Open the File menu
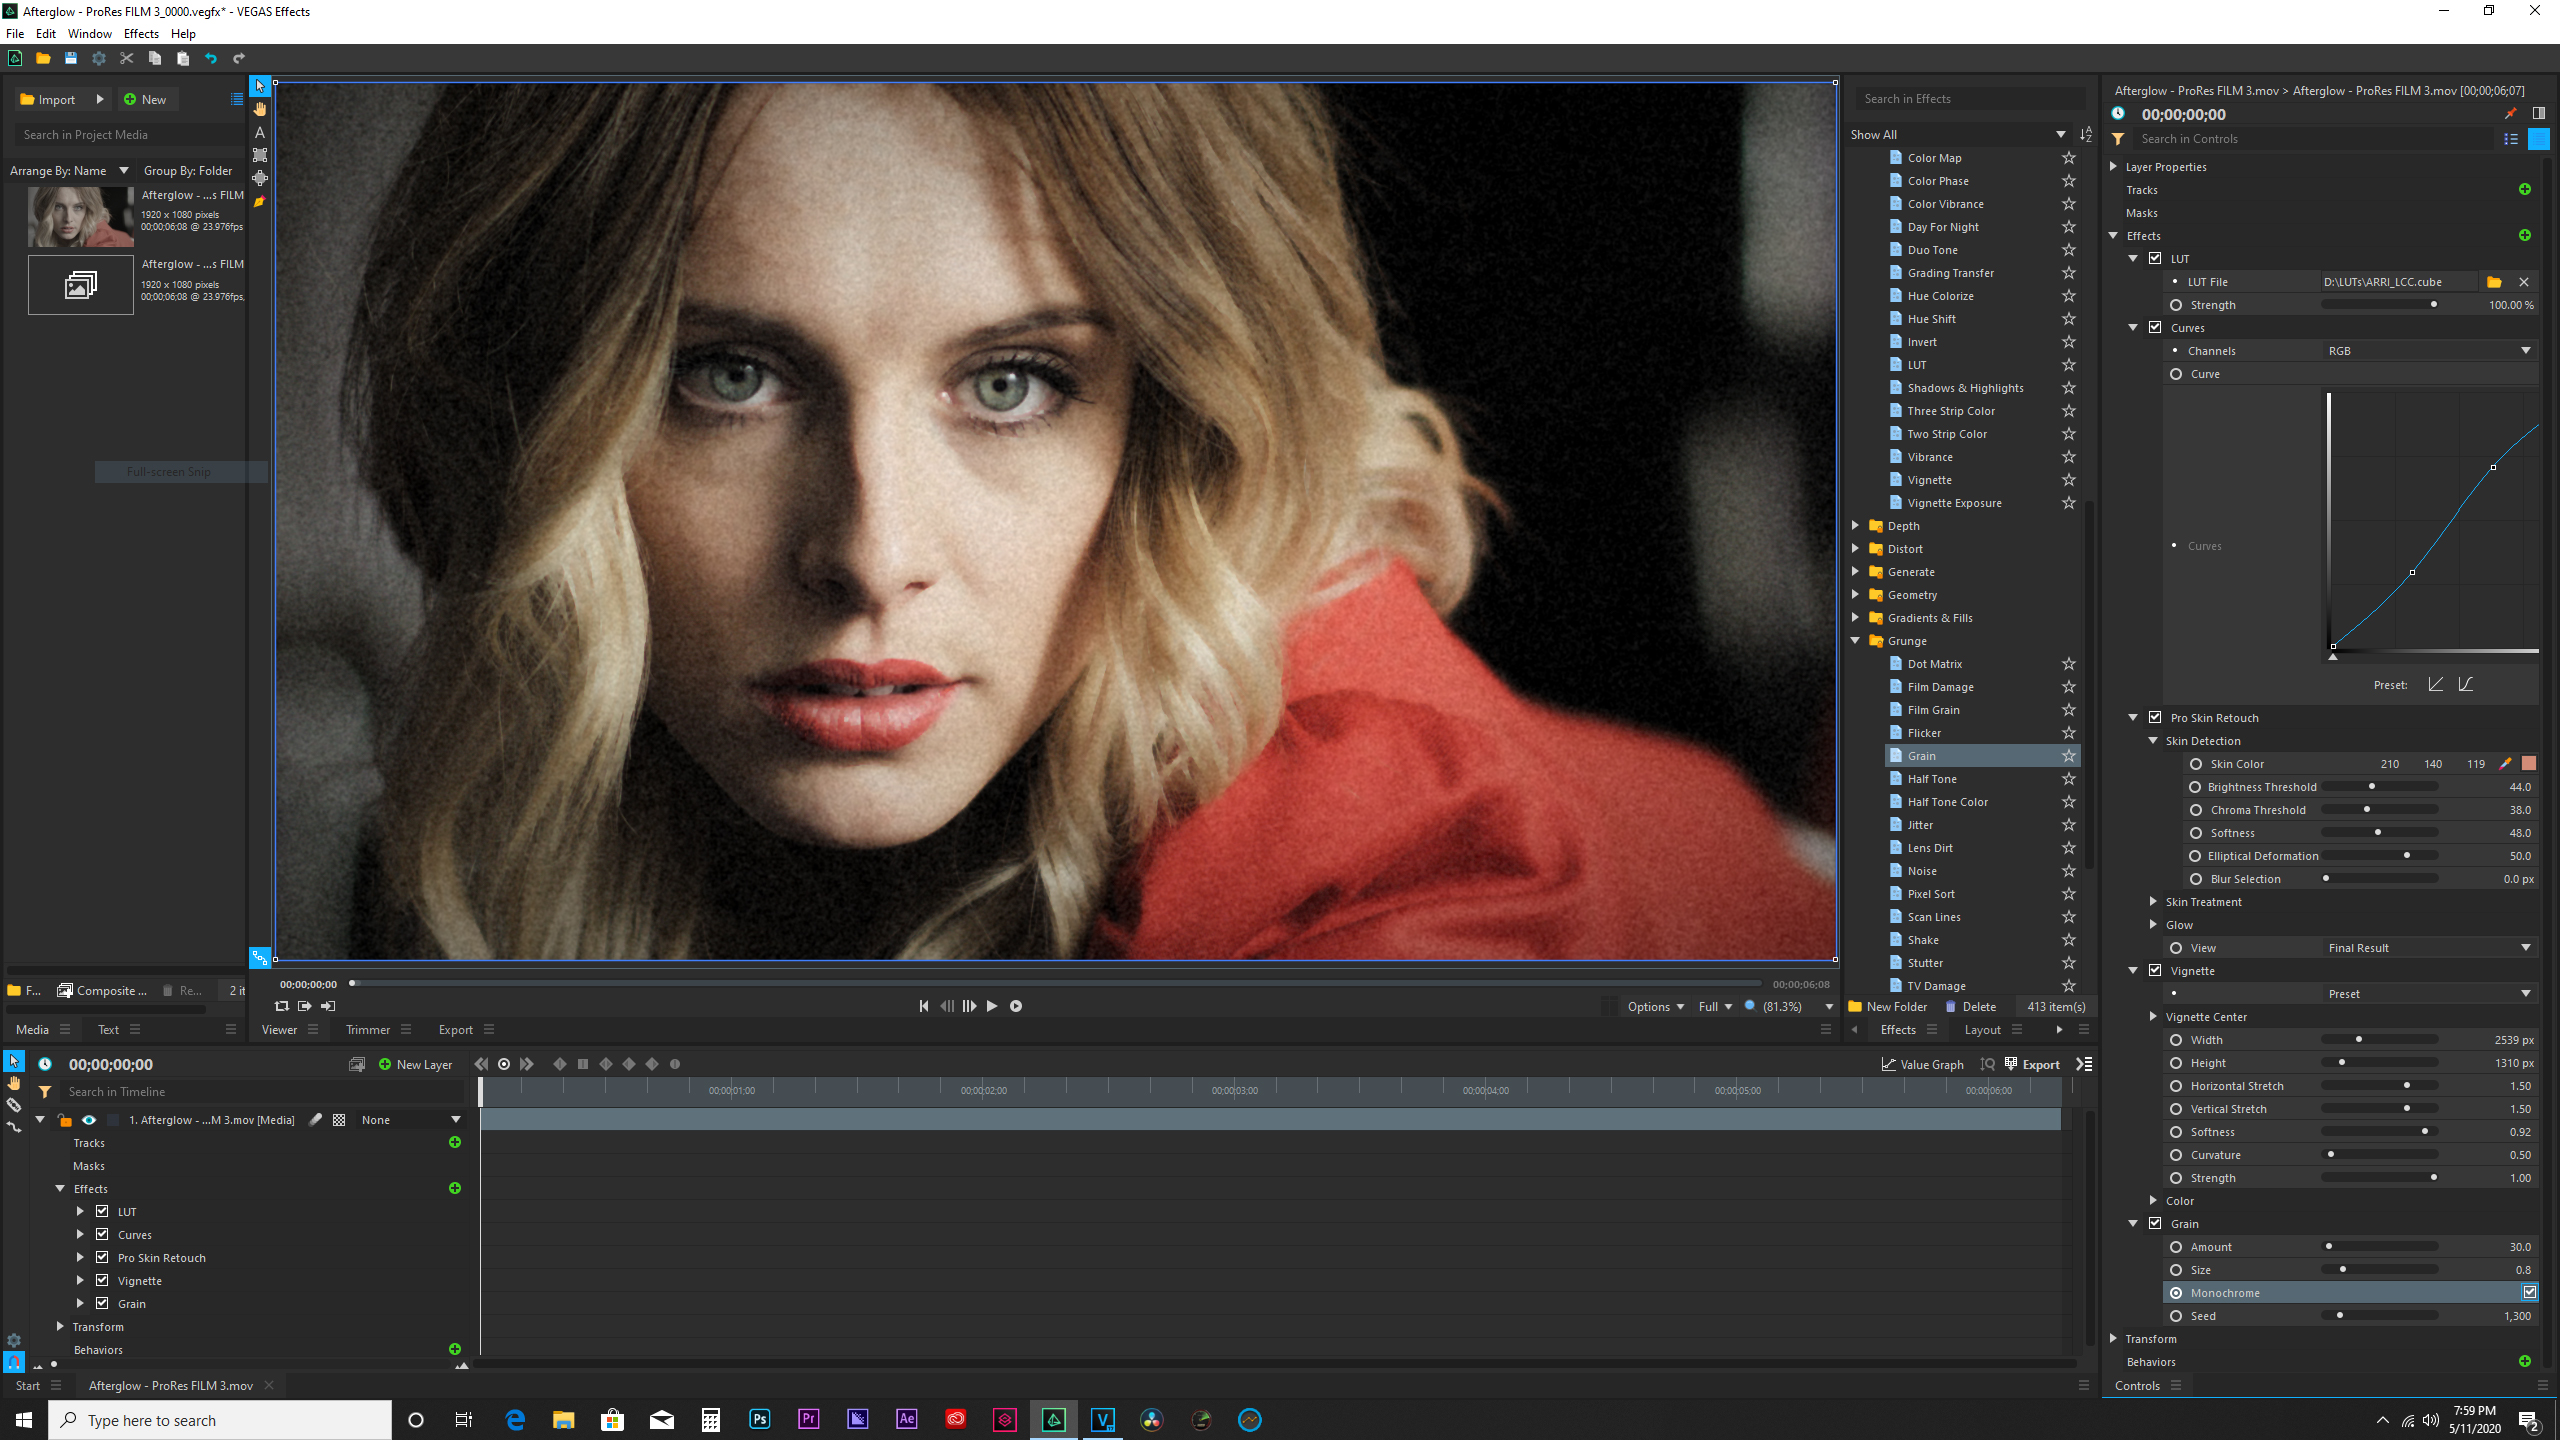The image size is (2560, 1440). tap(15, 33)
